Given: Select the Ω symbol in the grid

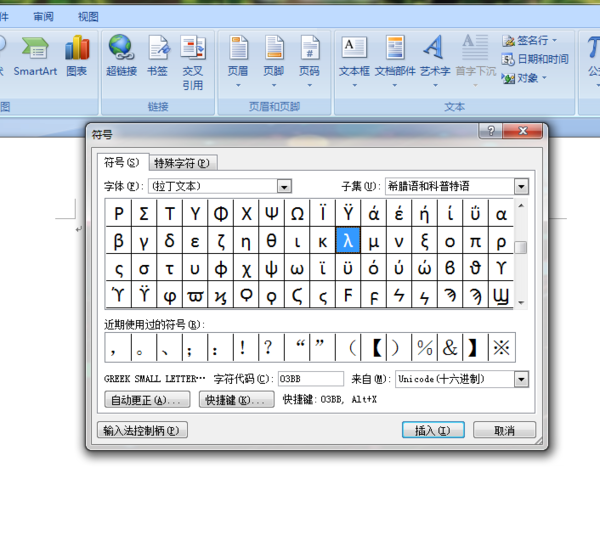Looking at the screenshot, I should [297, 213].
